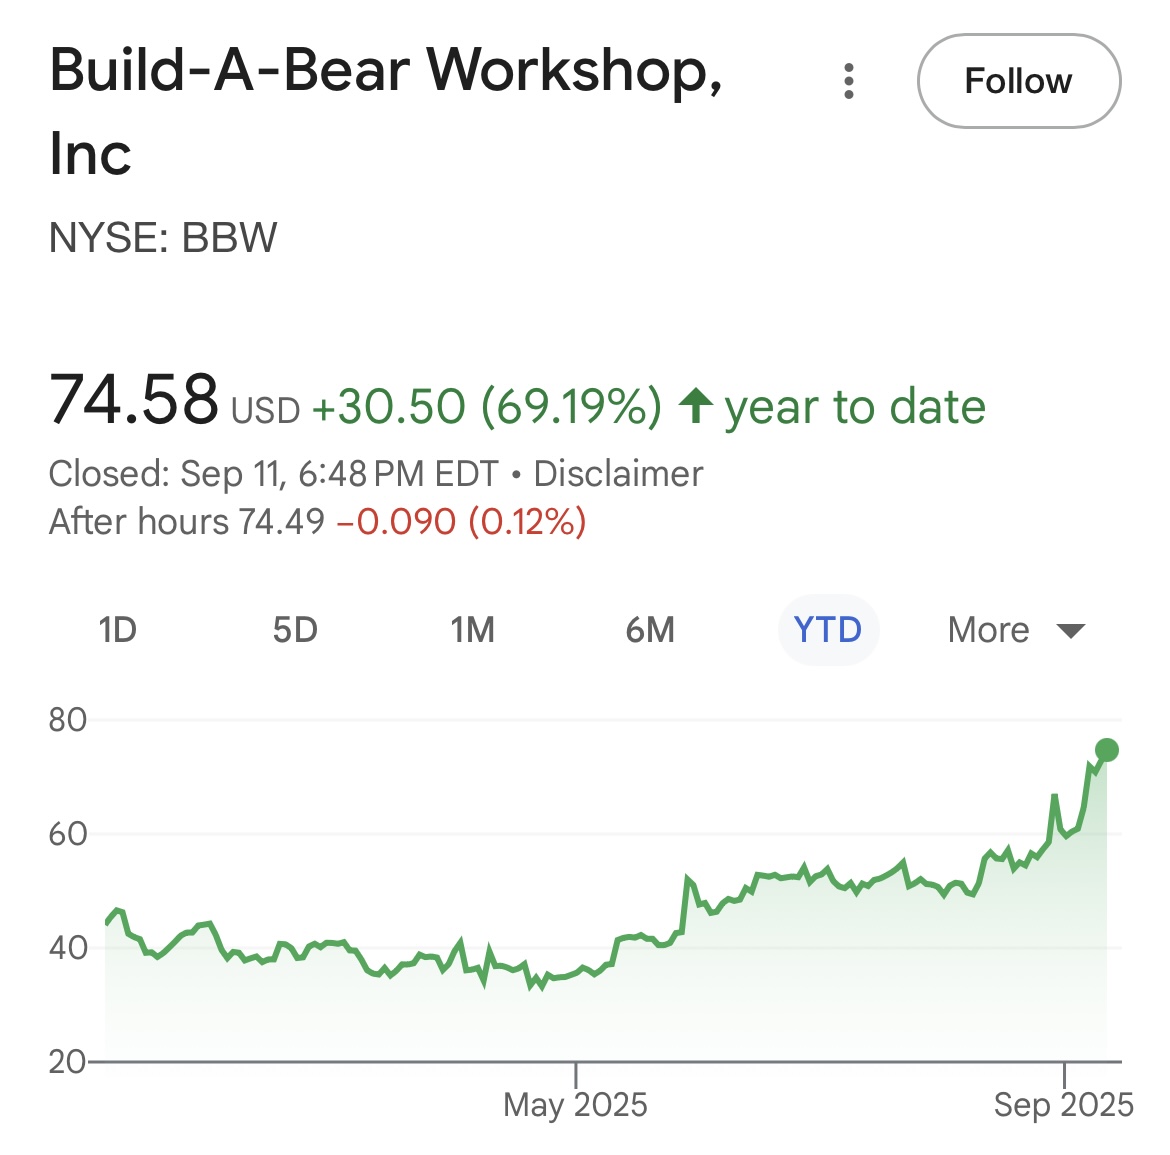
Task: Select the 5D chart range
Action: (x=295, y=630)
